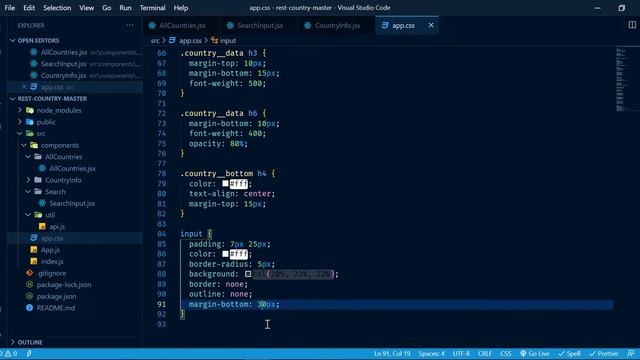
Task: Collapse the src folder
Action: point(20,133)
